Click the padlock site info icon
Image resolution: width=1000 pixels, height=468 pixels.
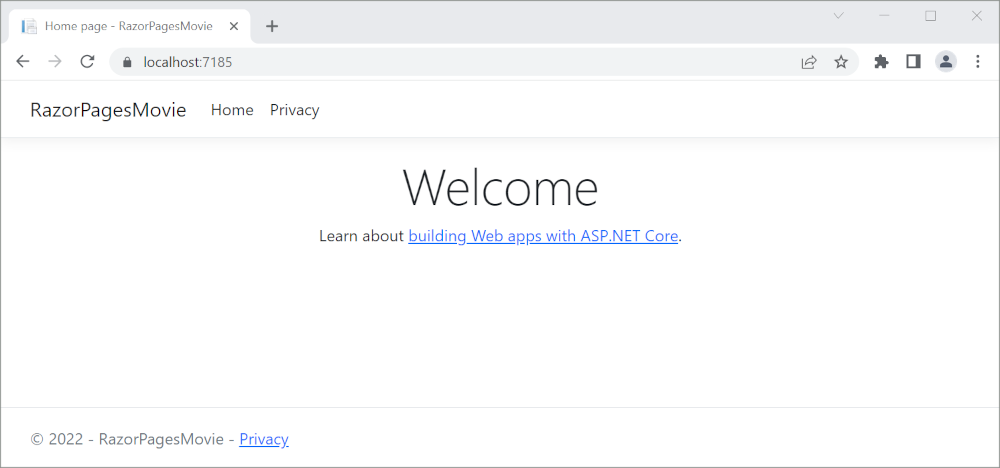[x=127, y=62]
